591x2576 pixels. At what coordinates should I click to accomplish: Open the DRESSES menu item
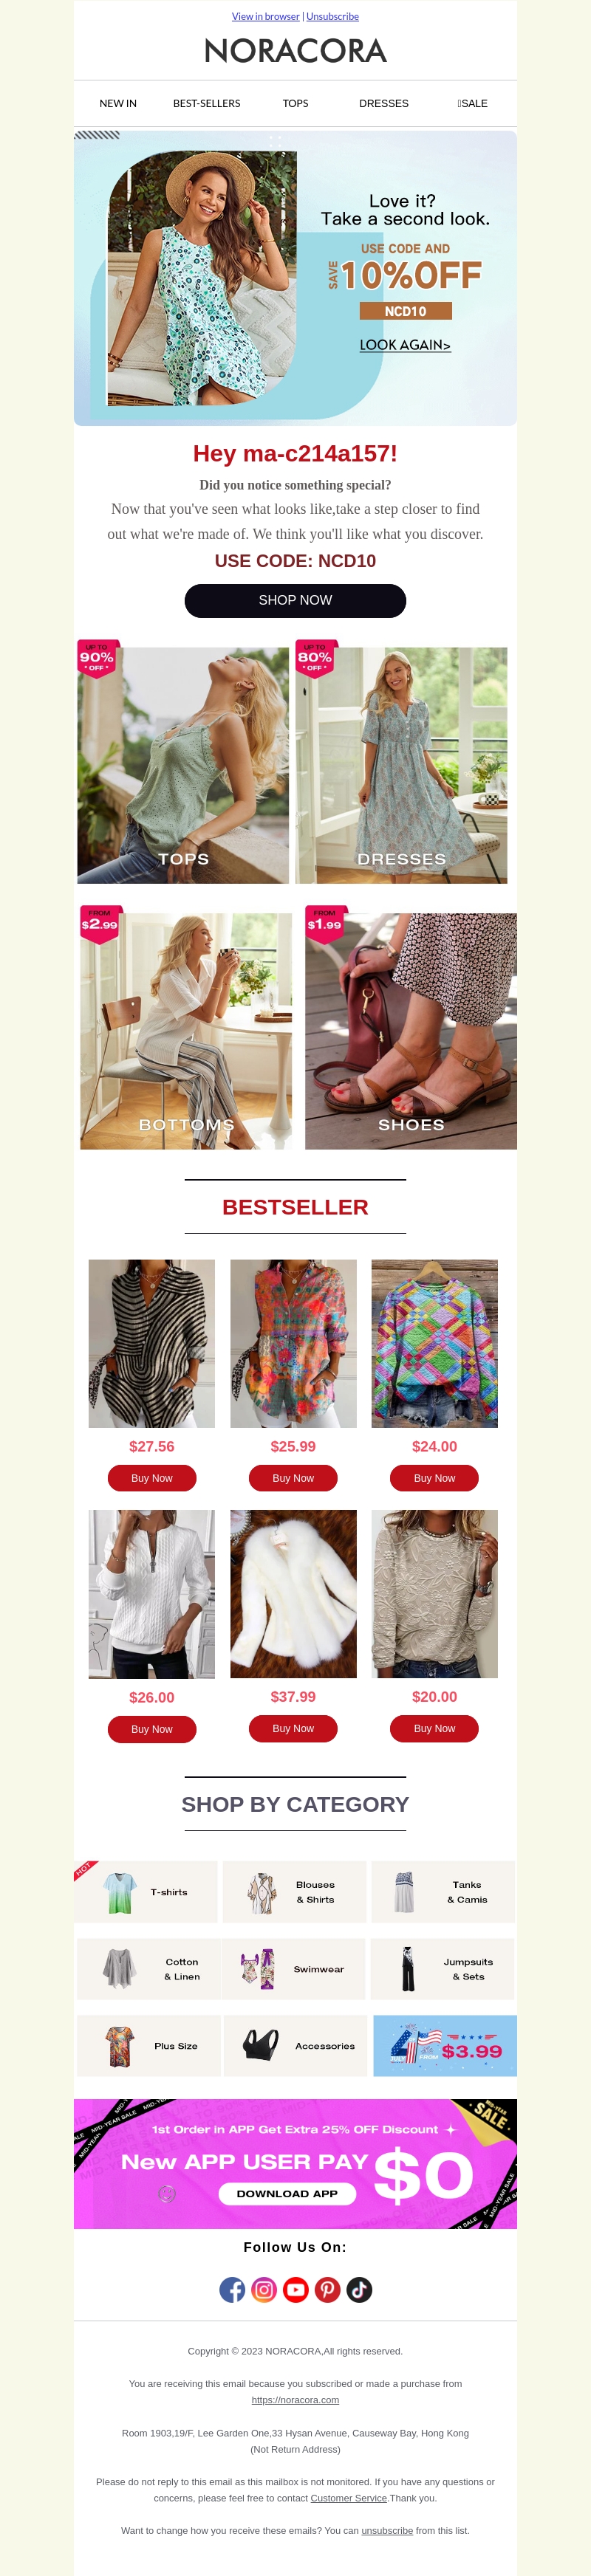click(x=384, y=103)
